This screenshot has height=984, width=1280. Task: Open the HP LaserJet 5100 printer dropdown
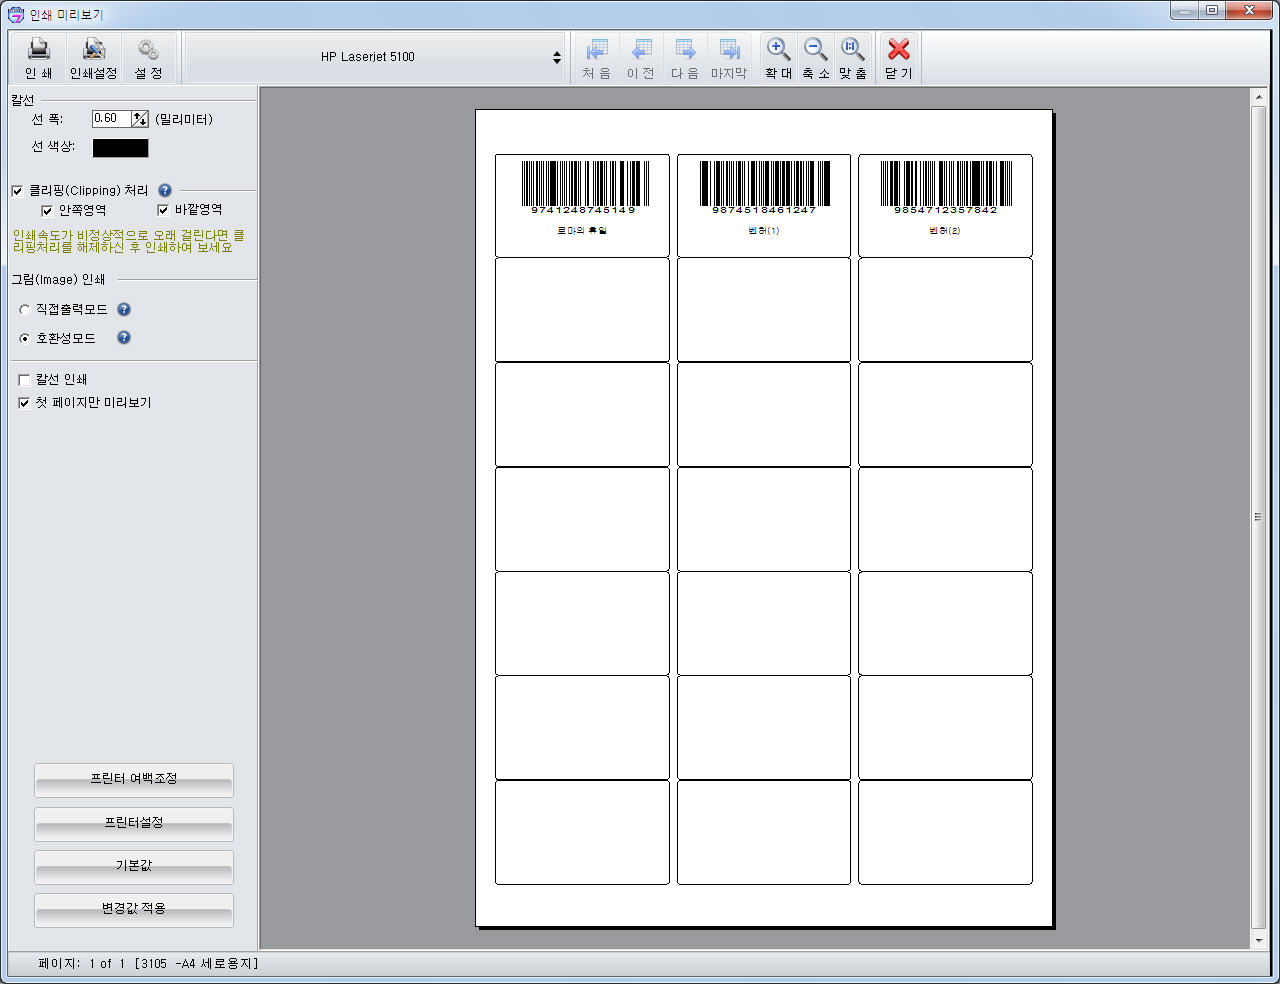(x=376, y=57)
